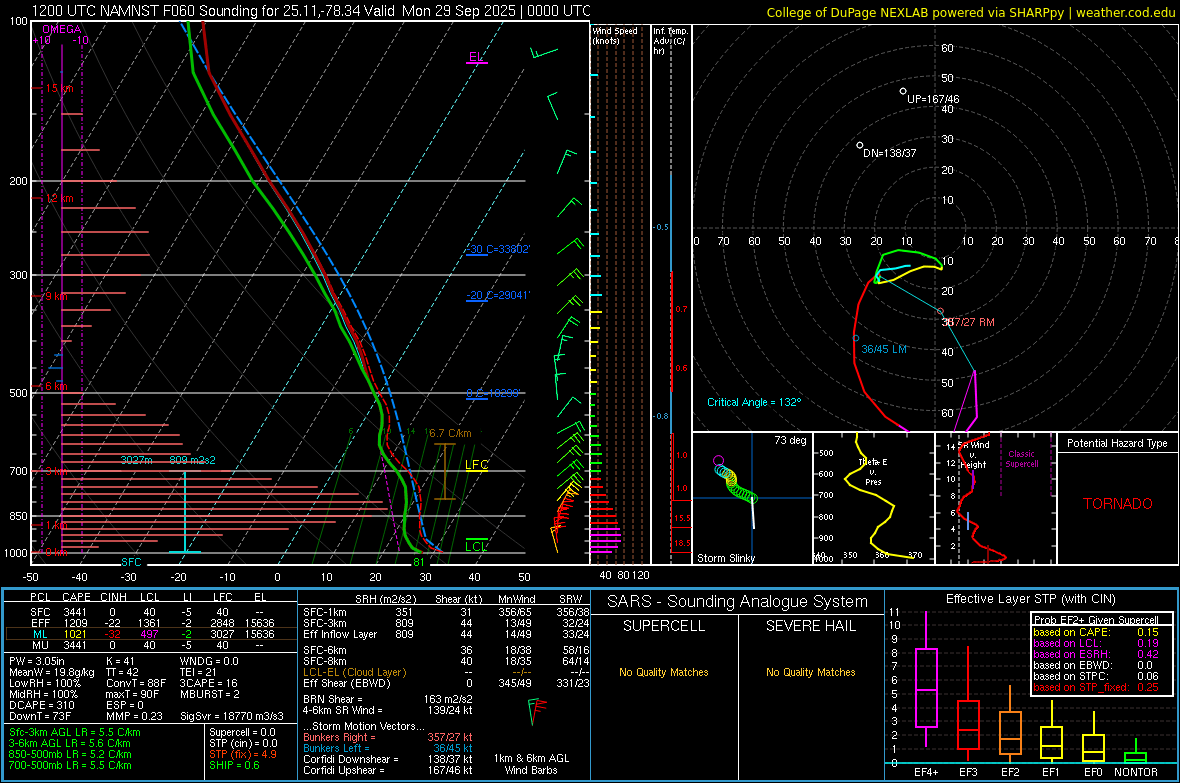The width and height of the screenshot is (1180, 783).
Task: Click the magenta EF4+ box plot
Action: tap(926, 680)
